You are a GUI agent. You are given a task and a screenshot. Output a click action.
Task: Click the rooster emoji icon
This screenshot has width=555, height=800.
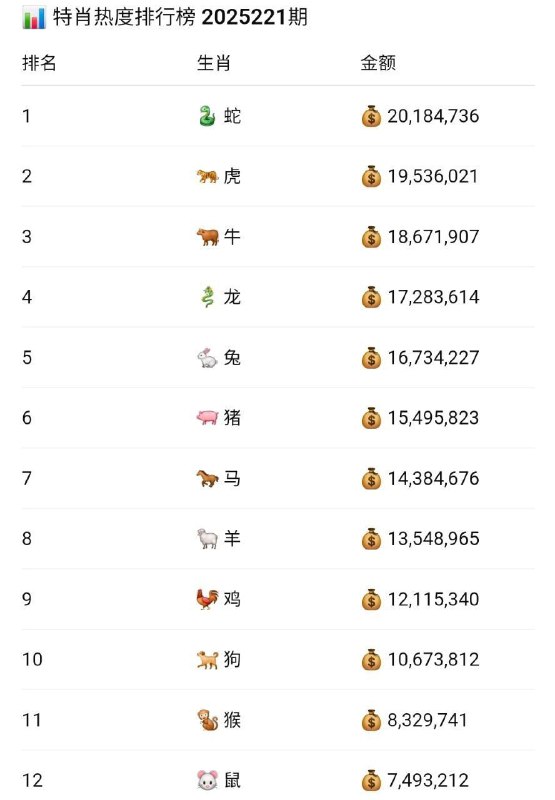208,599
